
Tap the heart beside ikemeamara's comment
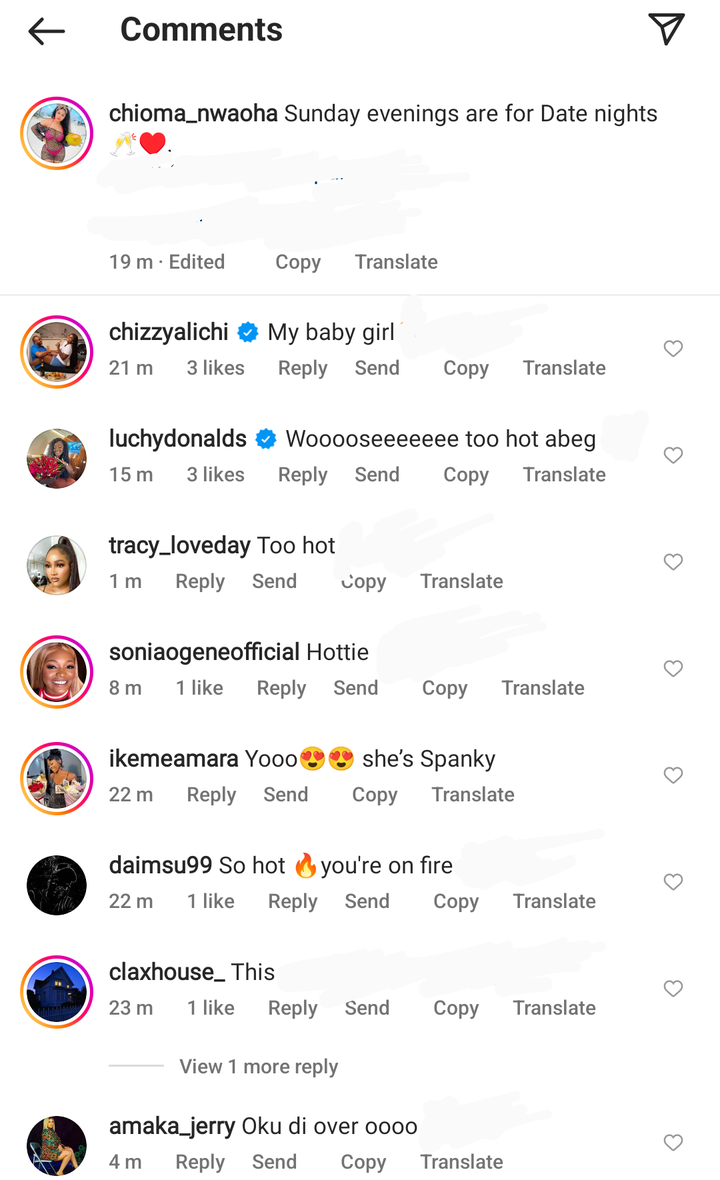coord(673,775)
